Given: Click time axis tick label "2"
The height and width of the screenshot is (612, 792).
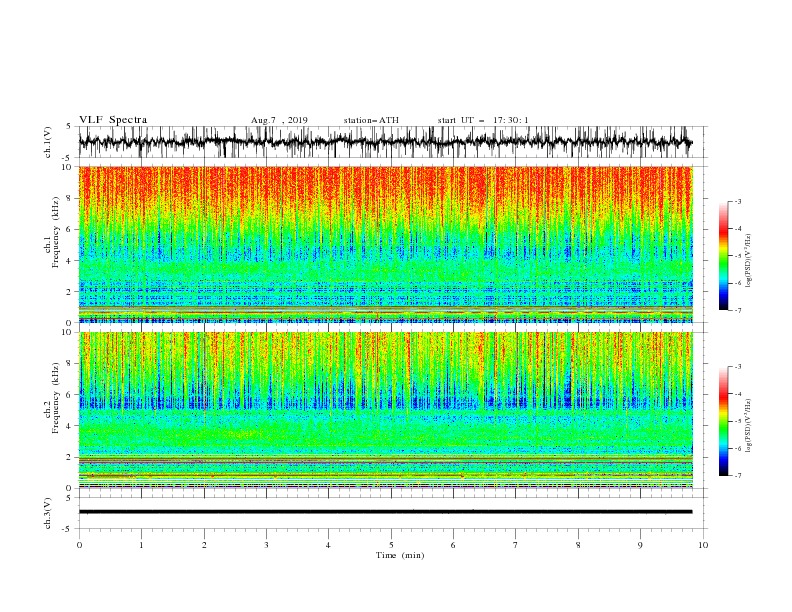Looking at the screenshot, I should [x=204, y=545].
